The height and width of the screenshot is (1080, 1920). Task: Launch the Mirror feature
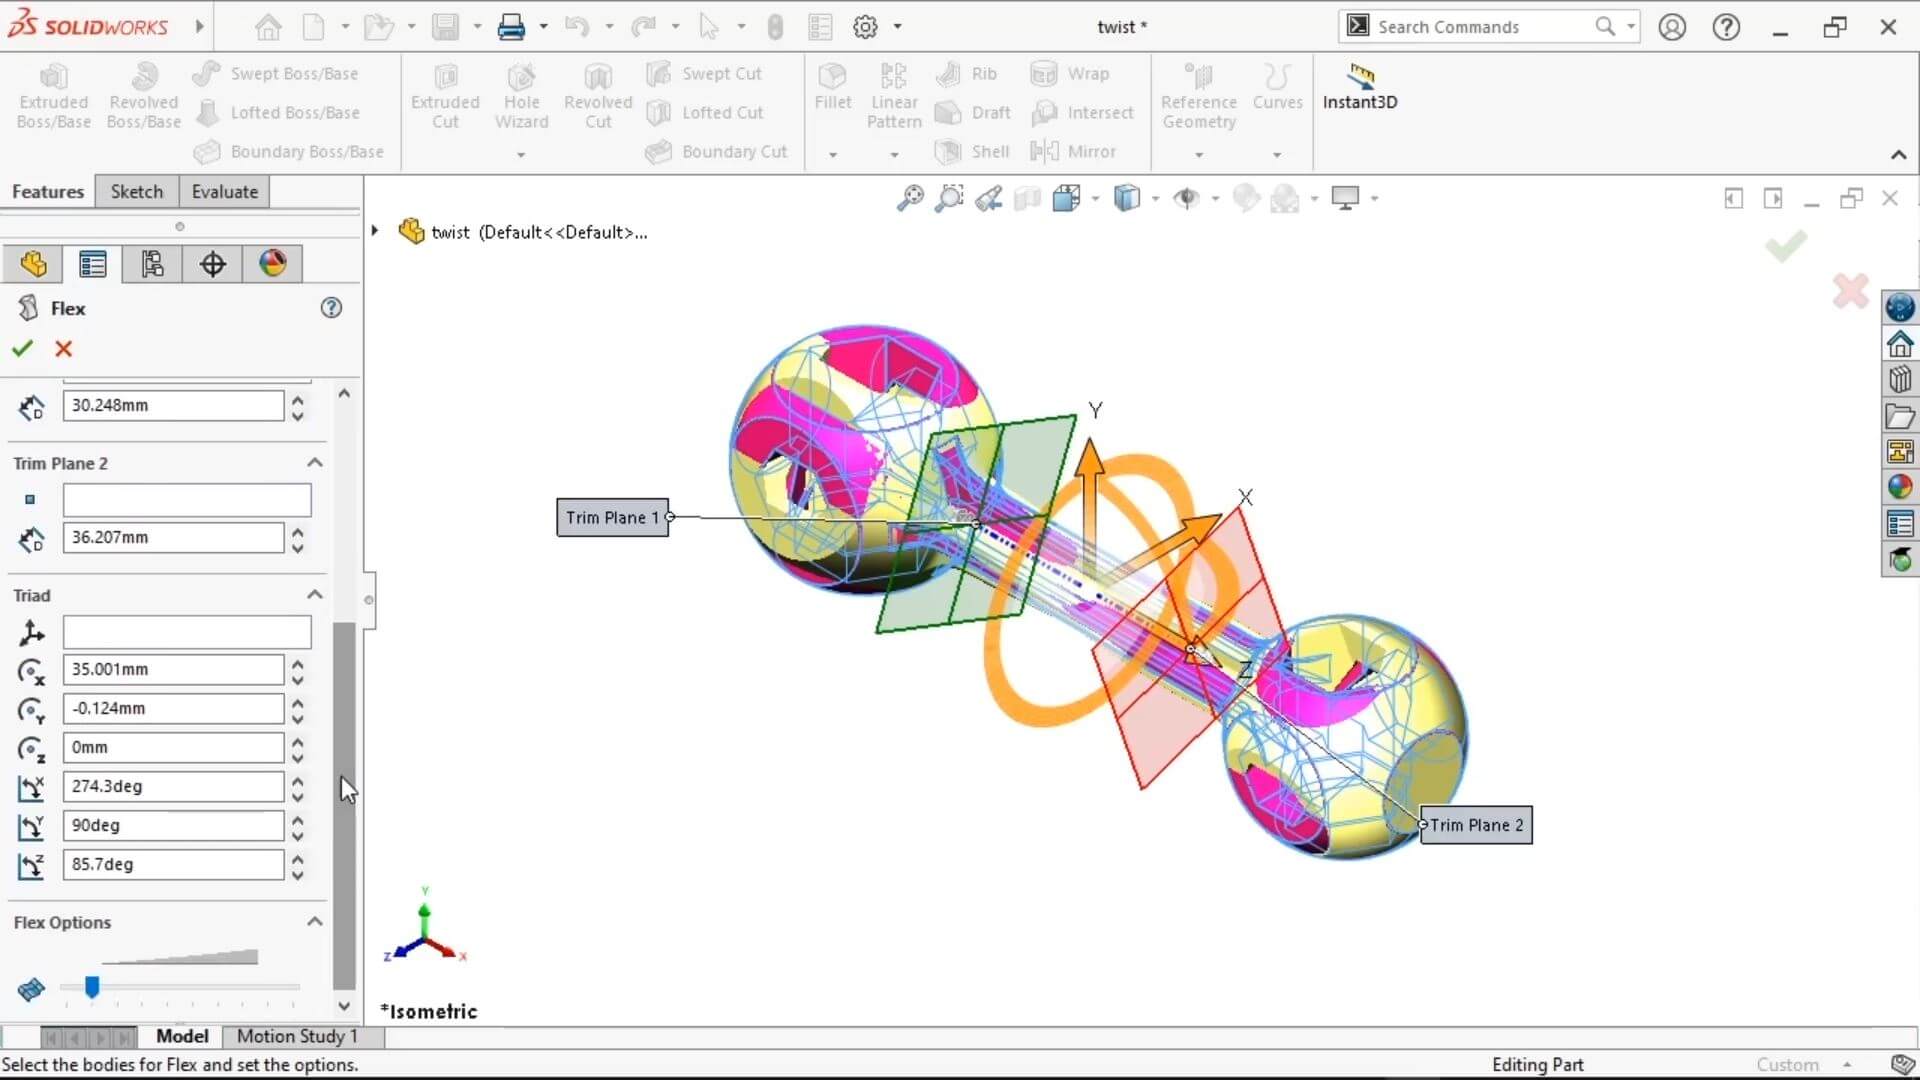[x=1076, y=151]
